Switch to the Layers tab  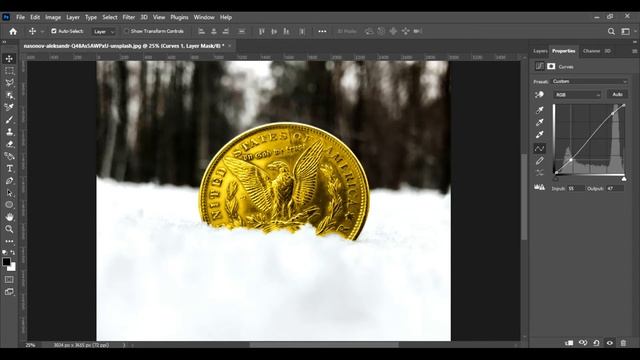pyautogui.click(x=540, y=51)
